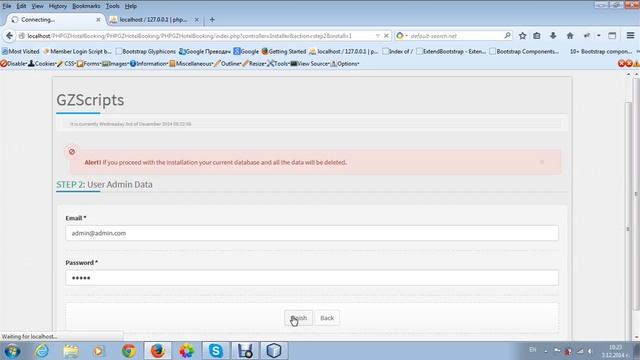The height and width of the screenshot is (360, 640).
Task: Click the Windows Start button
Action: pos(12,351)
